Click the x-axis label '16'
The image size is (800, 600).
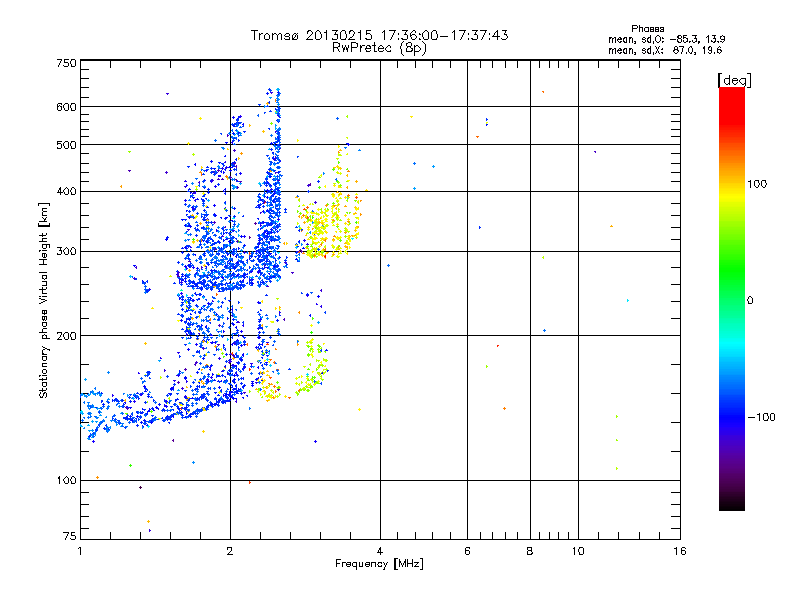[x=680, y=551]
